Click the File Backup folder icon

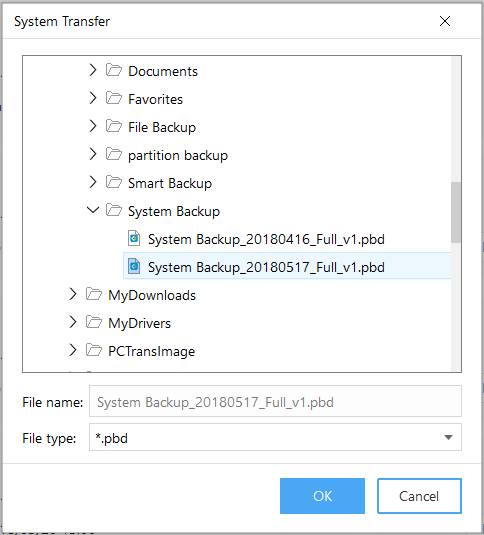tap(114, 126)
